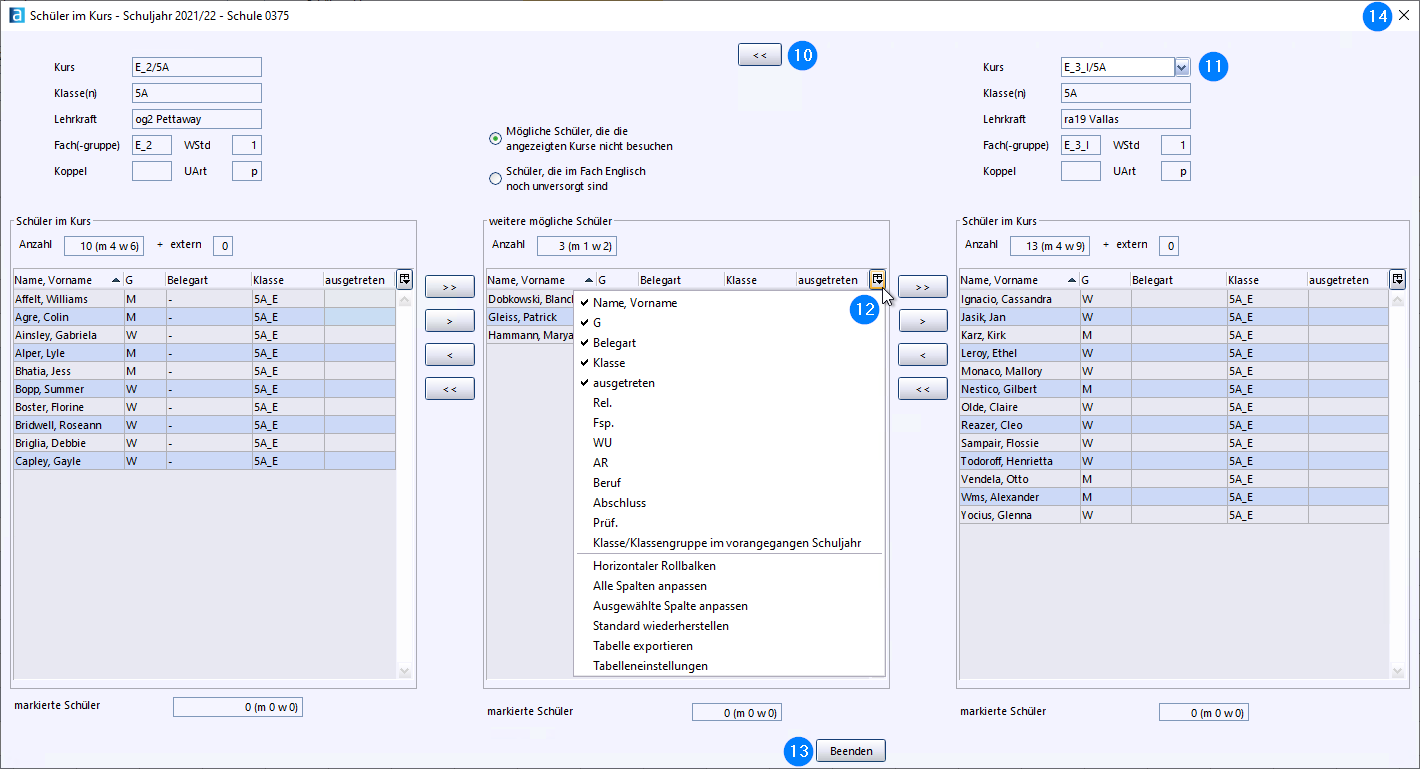Choose 'Ausgewählte Spalte anpassen' menu entry

coord(729,606)
